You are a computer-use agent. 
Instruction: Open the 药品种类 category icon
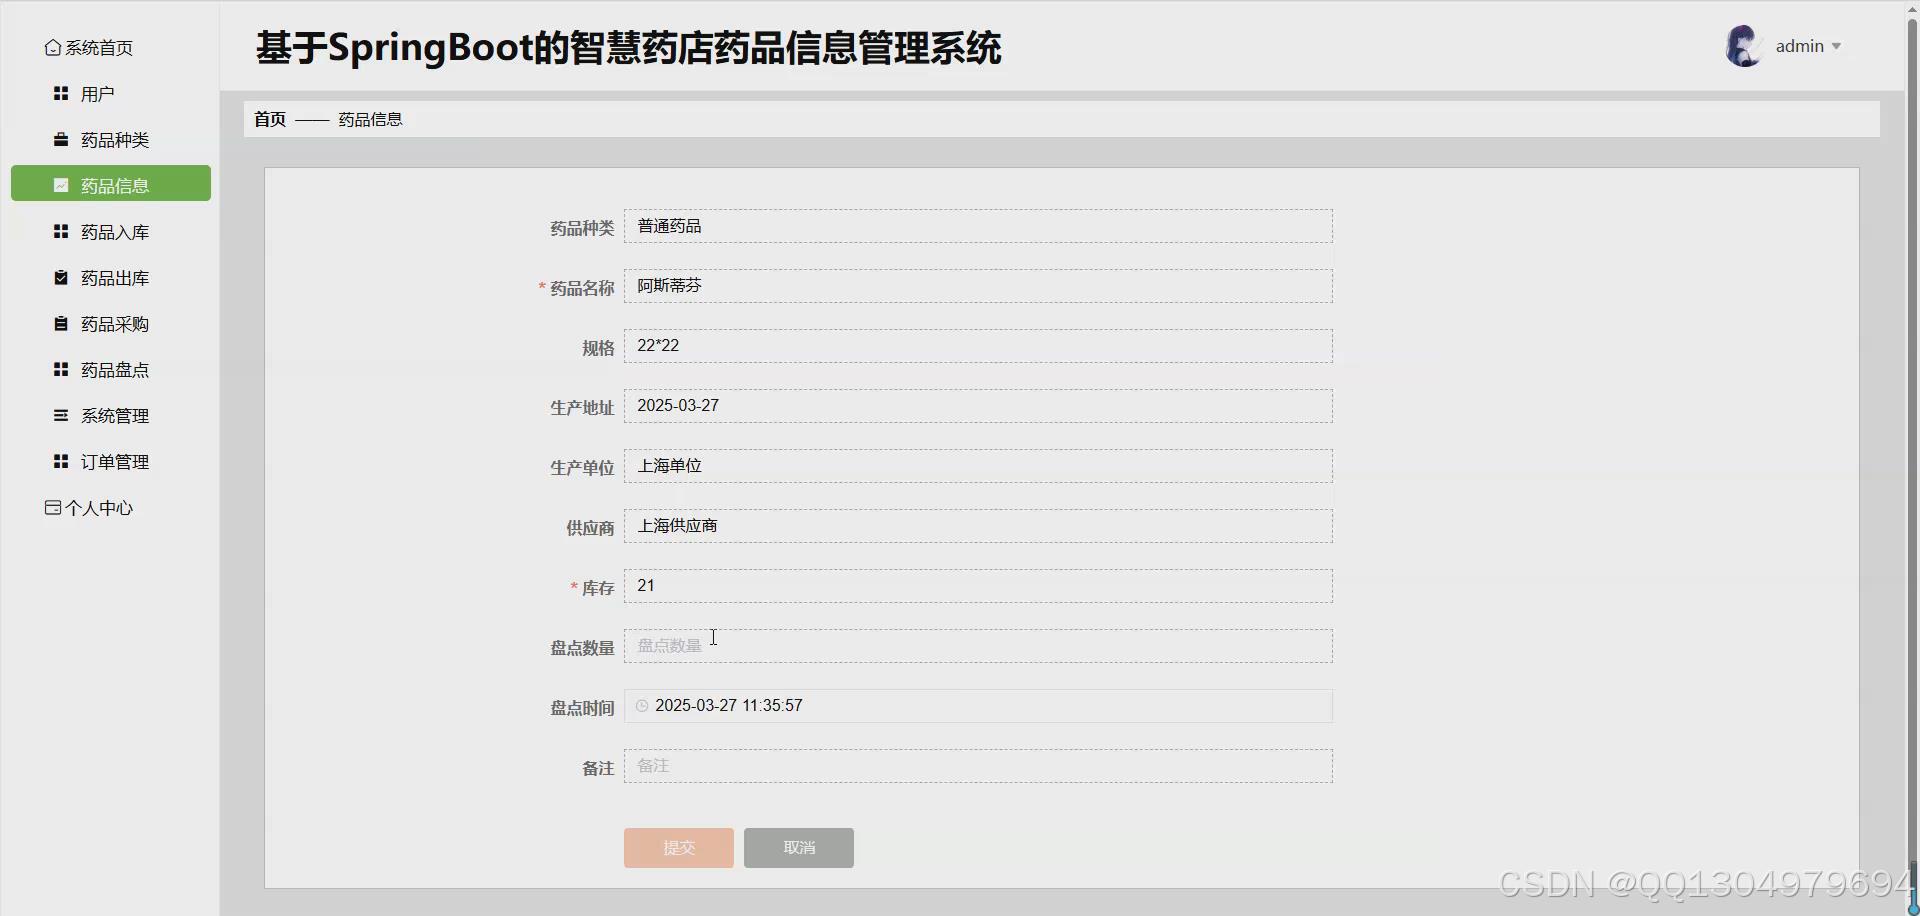(59, 139)
